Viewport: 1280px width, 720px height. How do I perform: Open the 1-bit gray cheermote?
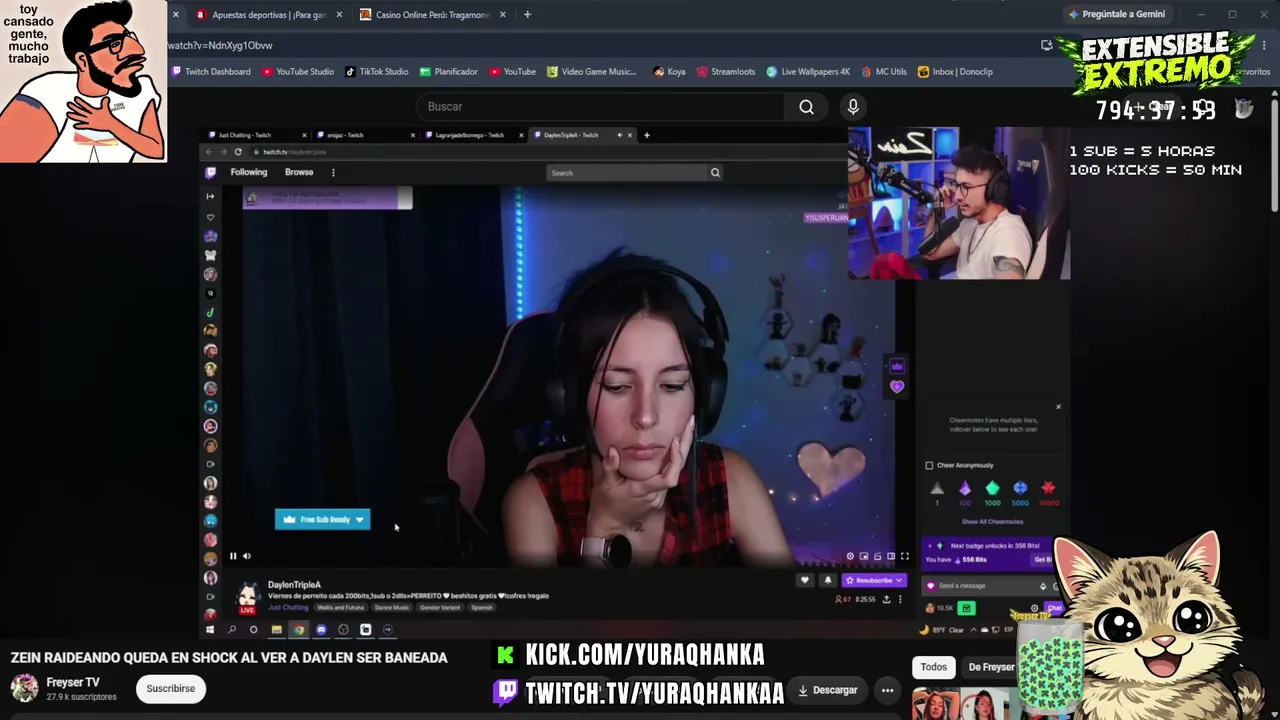(937, 488)
